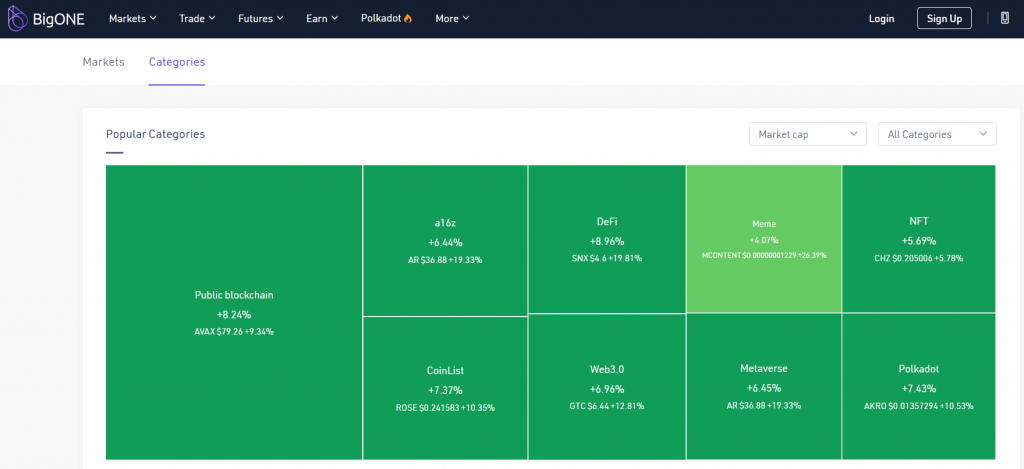Image resolution: width=1024 pixels, height=469 pixels.
Task: Open the All Categories filter dropdown
Action: [937, 134]
